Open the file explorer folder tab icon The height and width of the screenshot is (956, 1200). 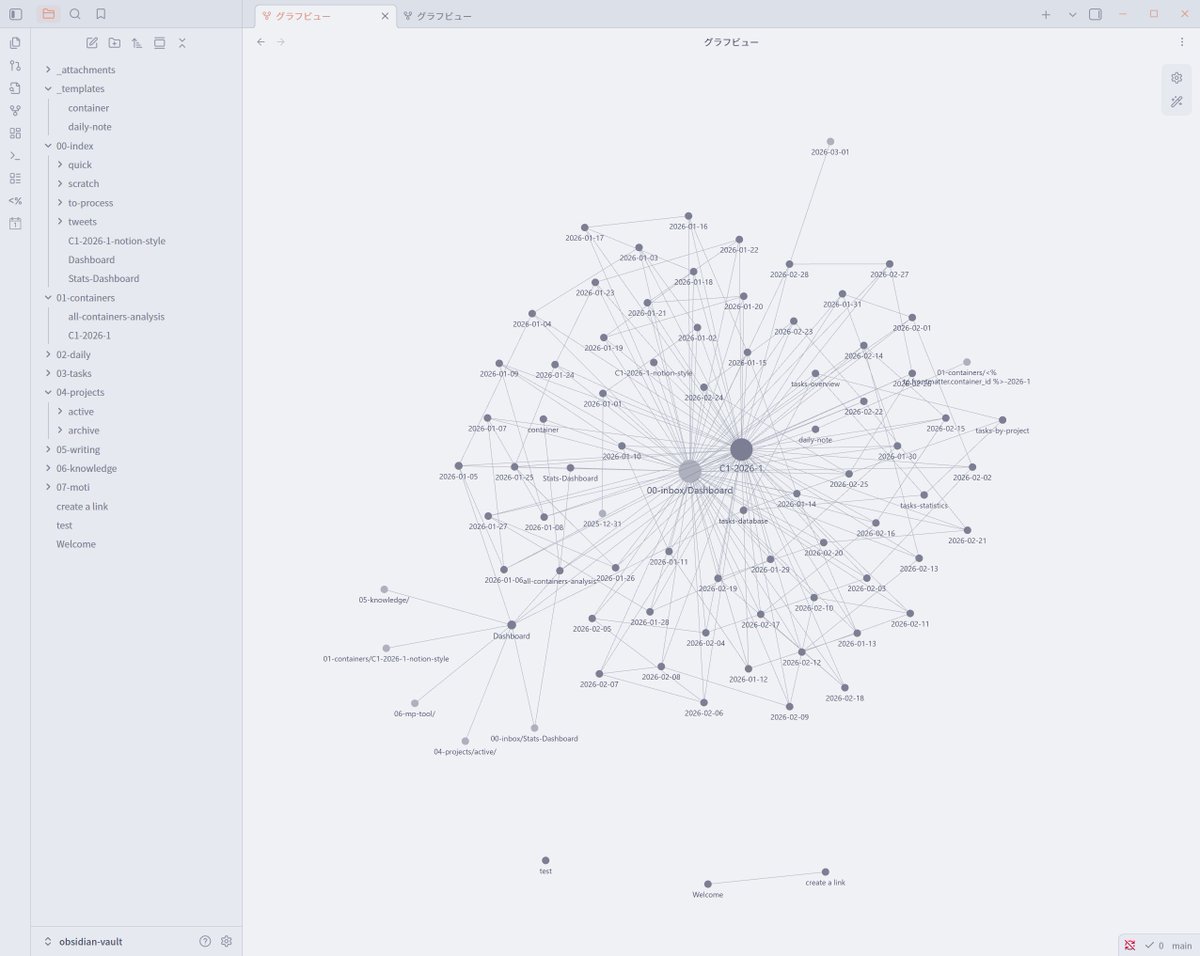(x=48, y=14)
